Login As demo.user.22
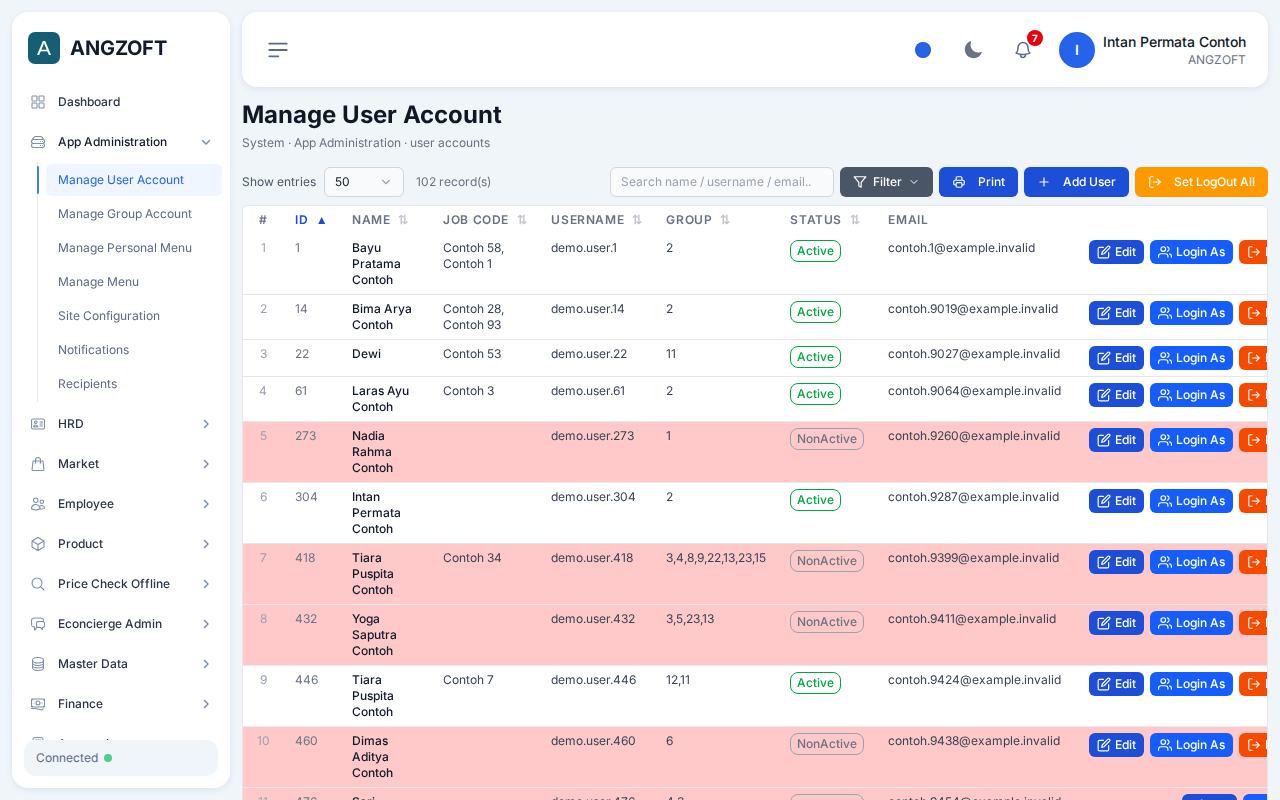The height and width of the screenshot is (800, 1280). tap(1191, 358)
